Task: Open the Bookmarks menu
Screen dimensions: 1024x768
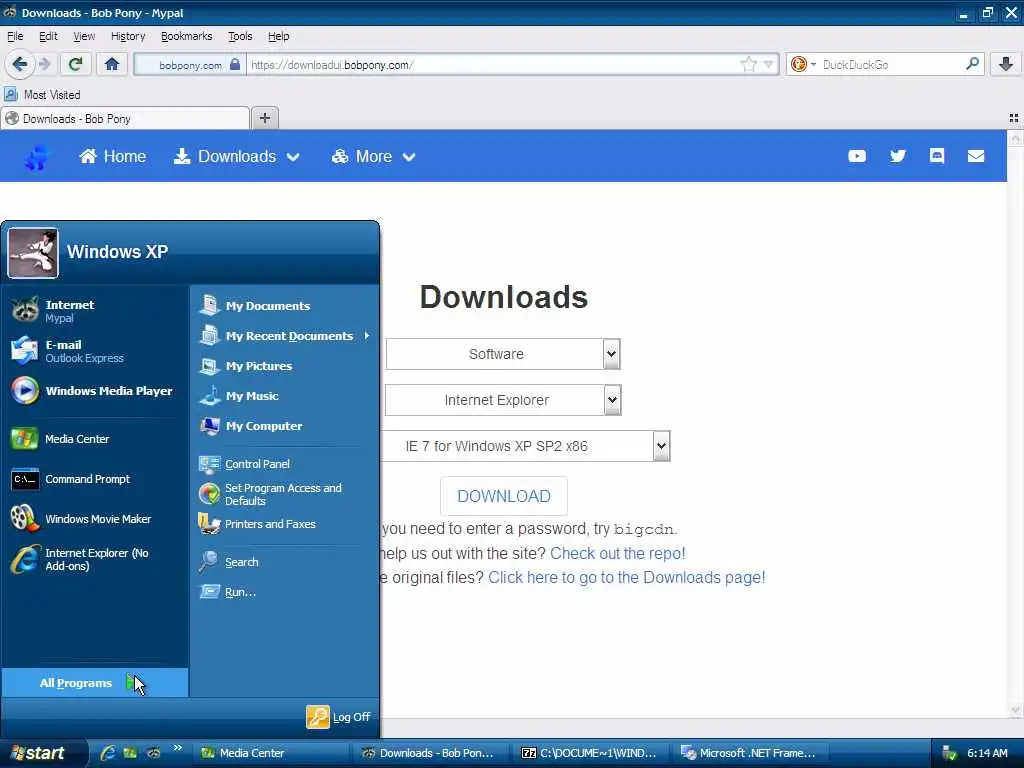Action: click(187, 36)
